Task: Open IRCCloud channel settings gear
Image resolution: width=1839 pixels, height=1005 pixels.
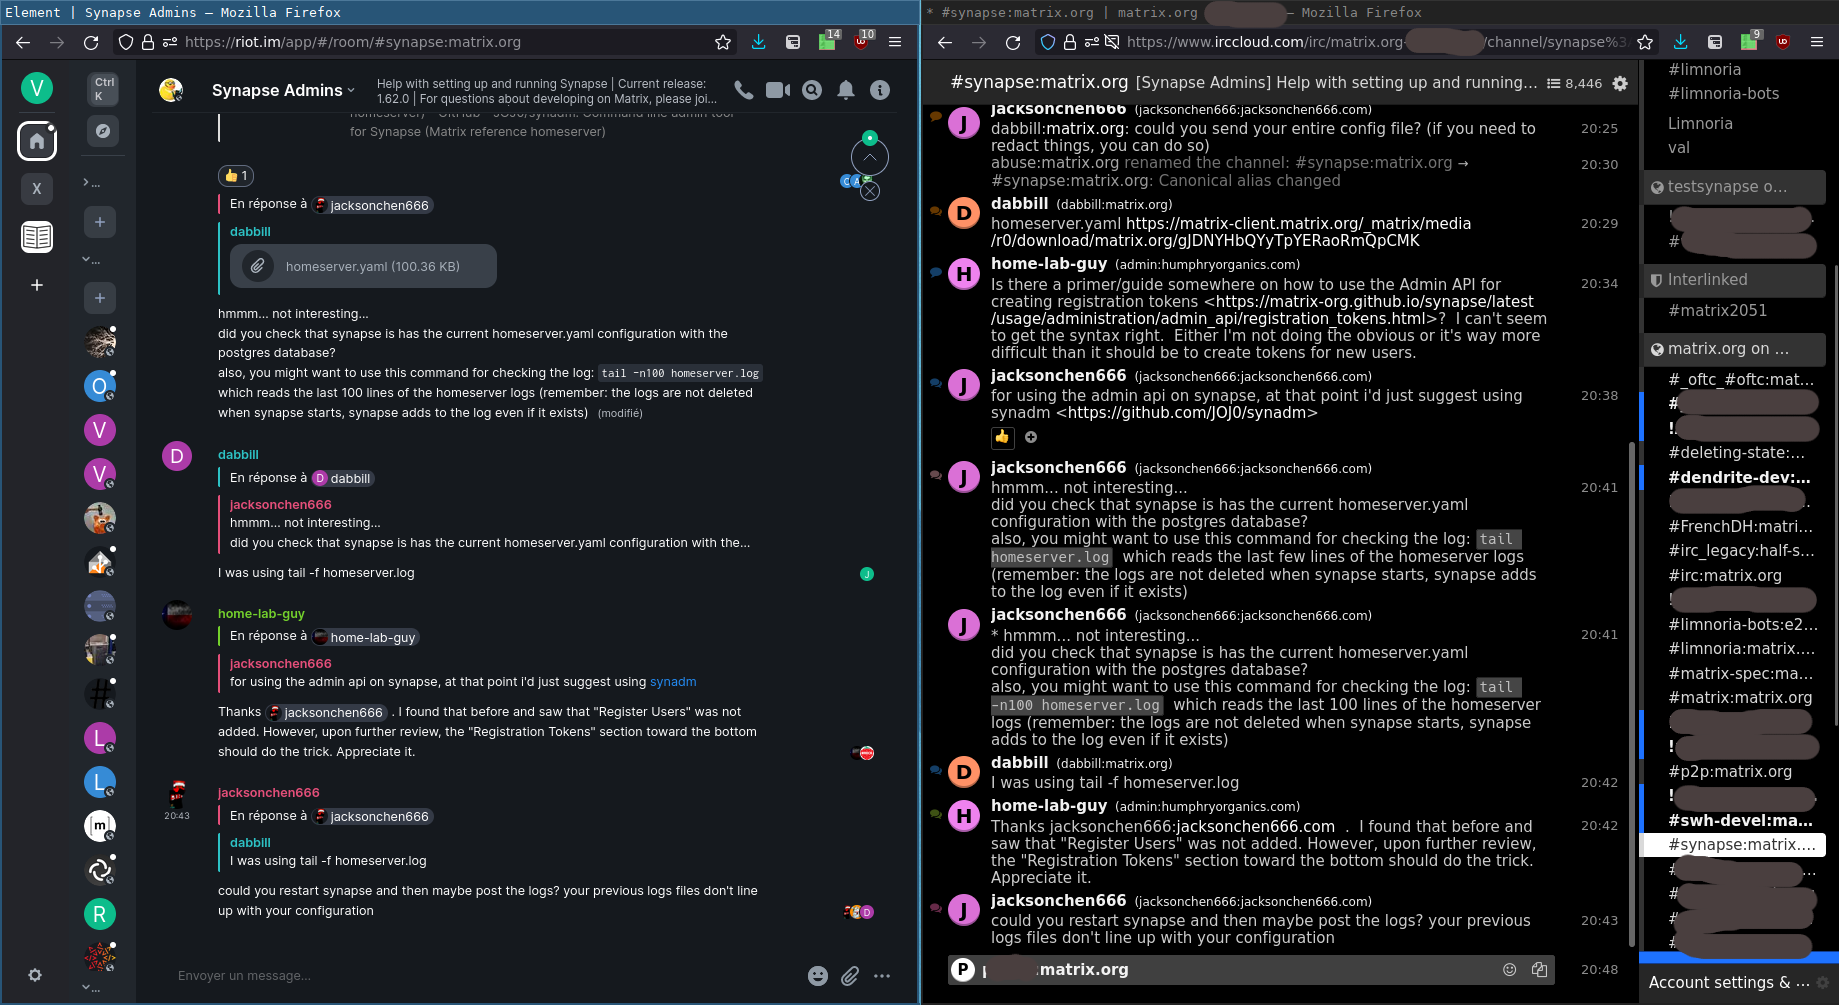Action: 1620,84
